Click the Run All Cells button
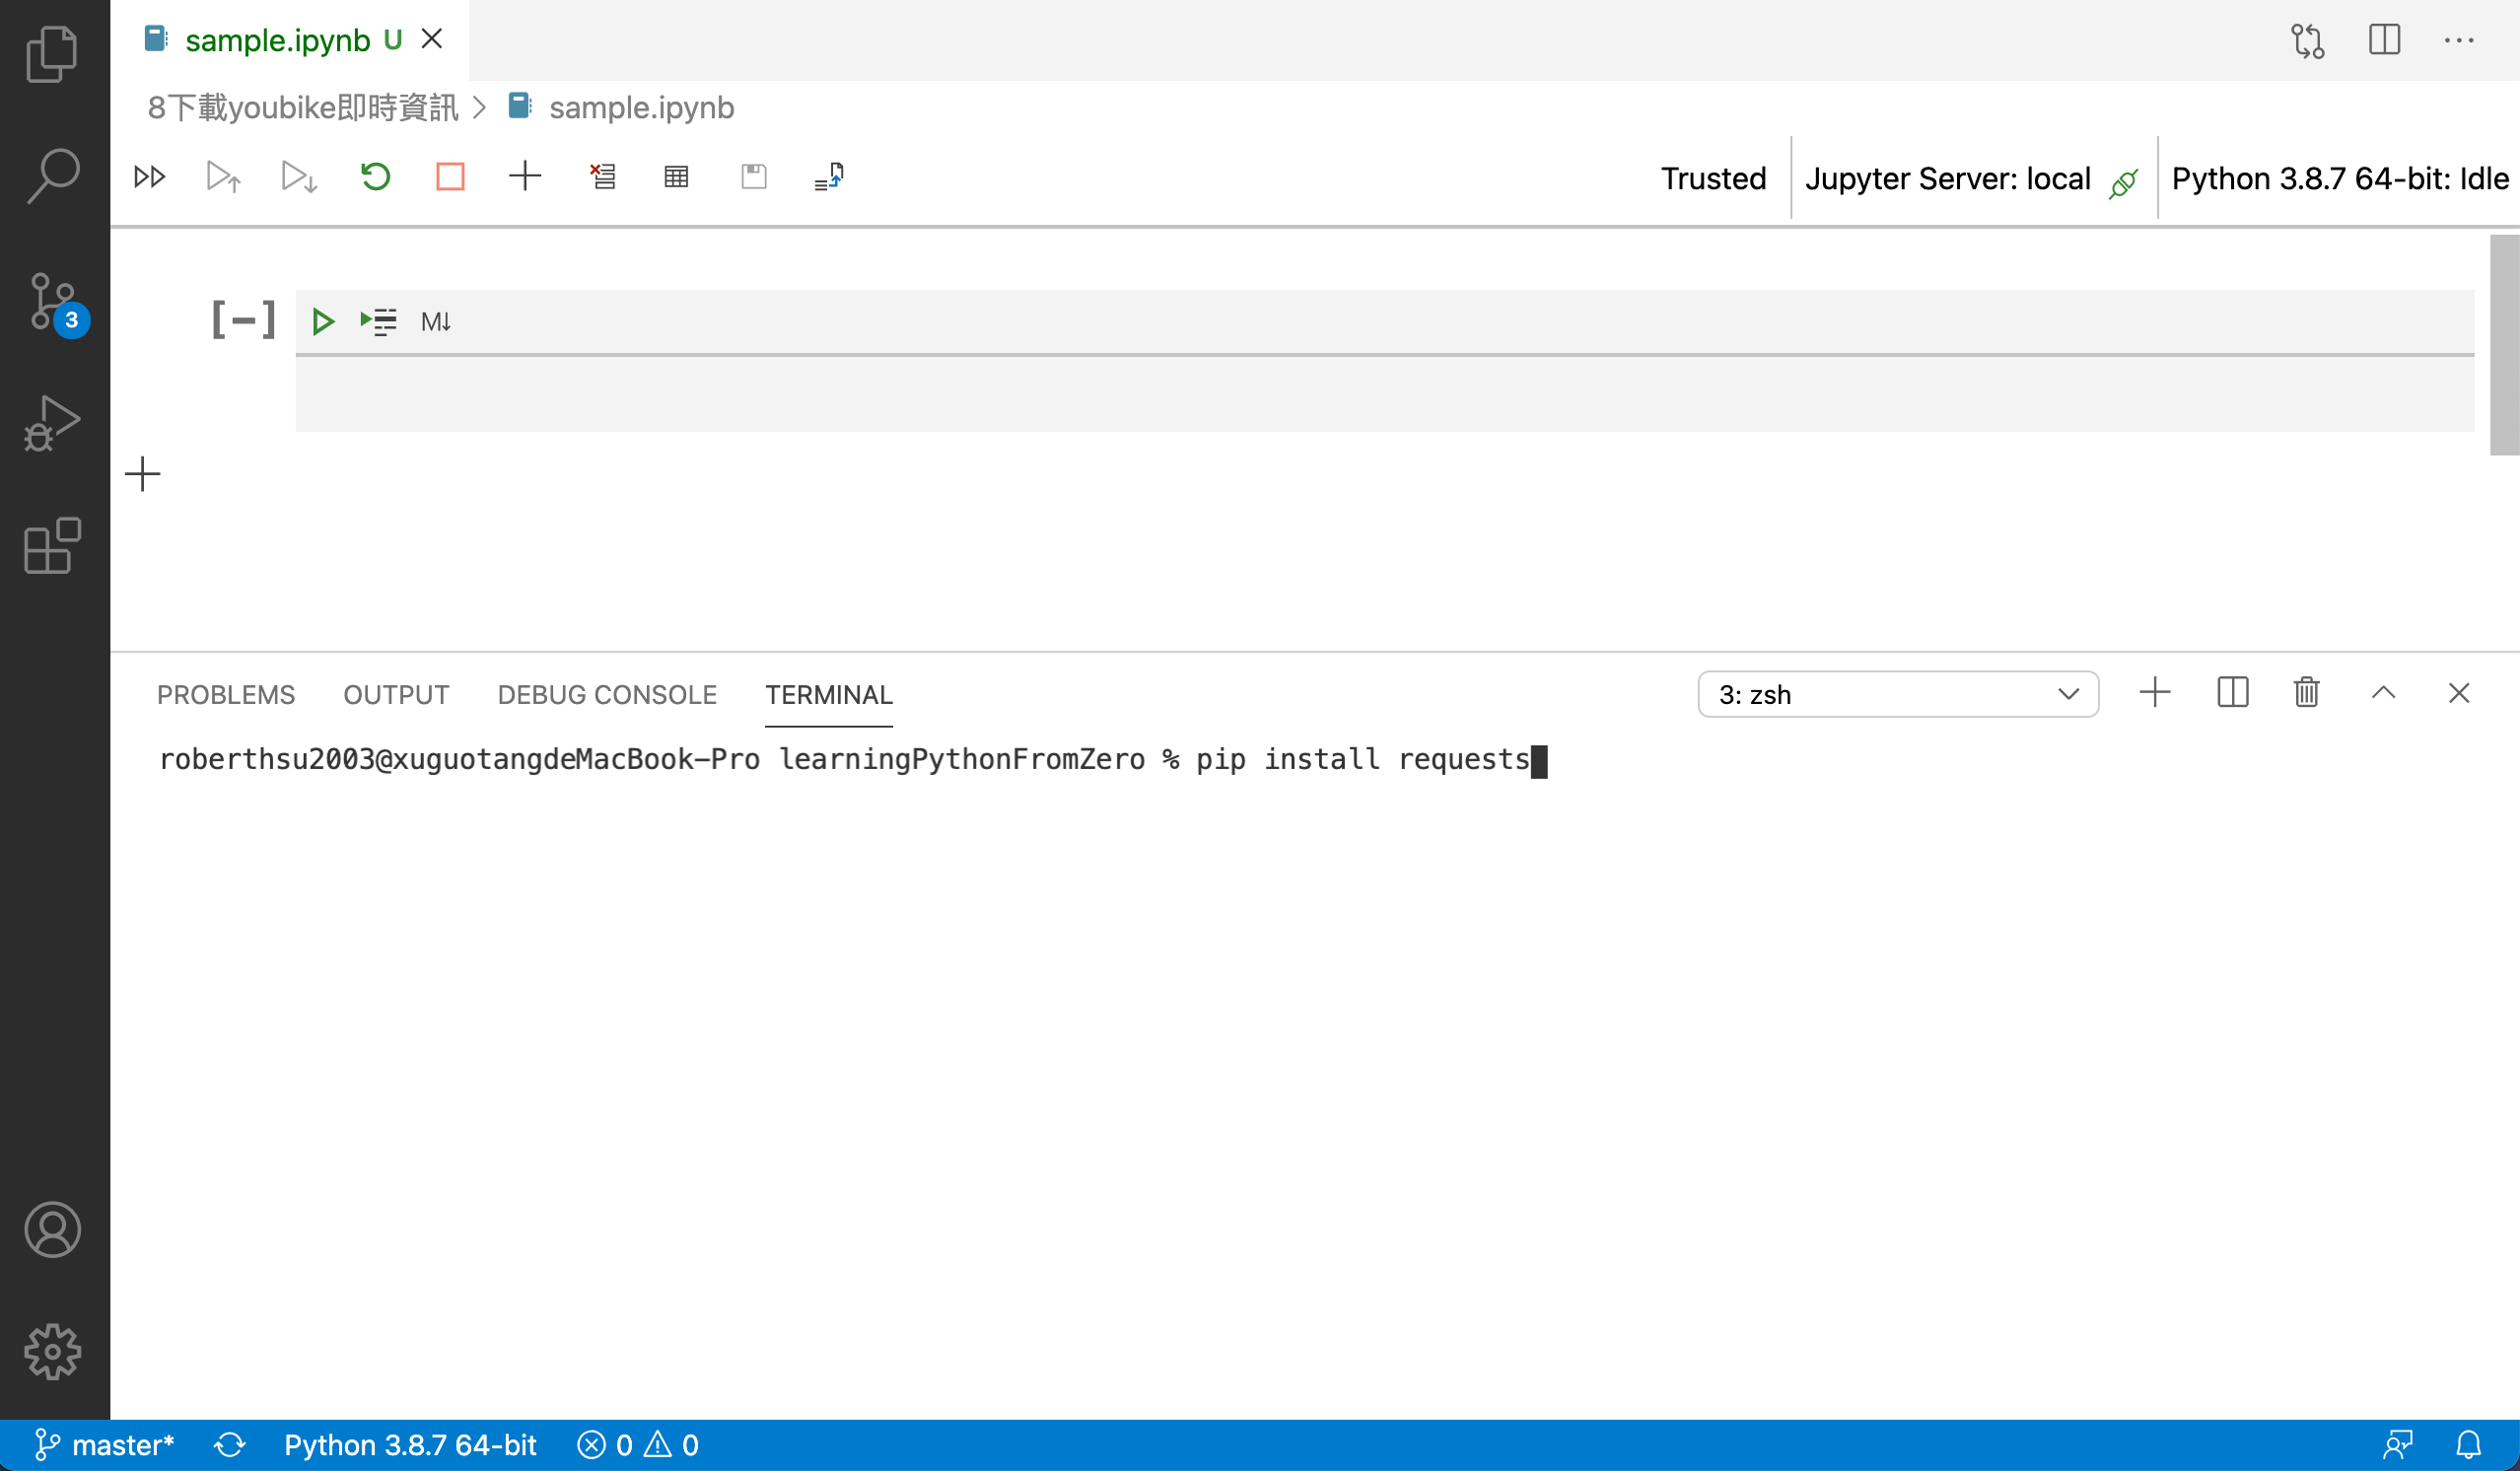2520x1471 pixels. click(x=147, y=176)
